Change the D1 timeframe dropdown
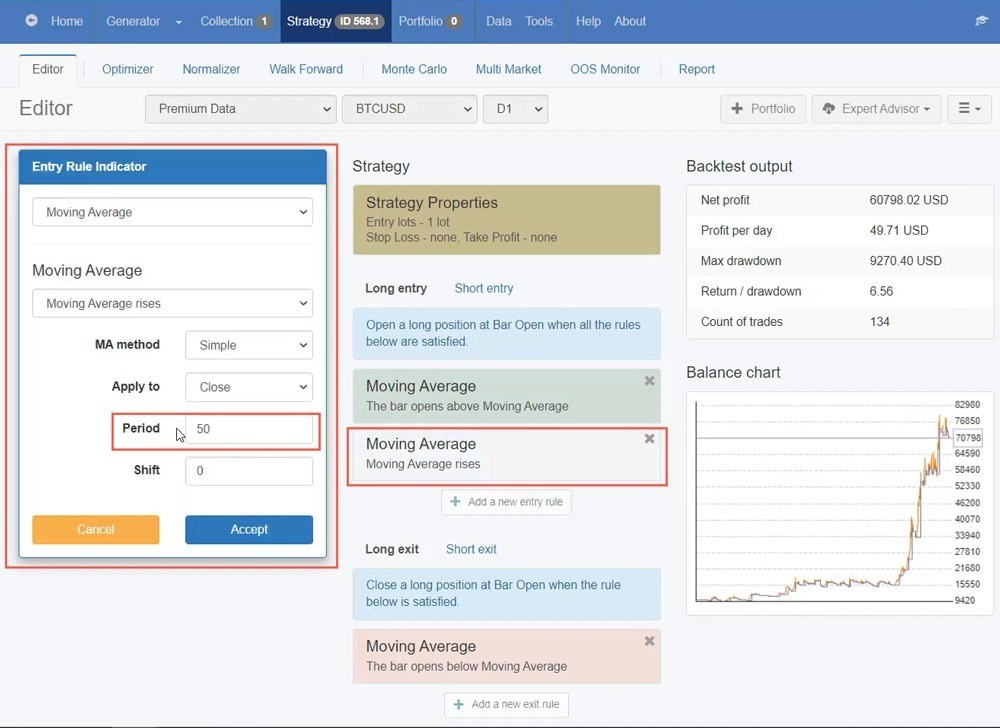Screen dimensions: 1000x728 click(x=515, y=109)
